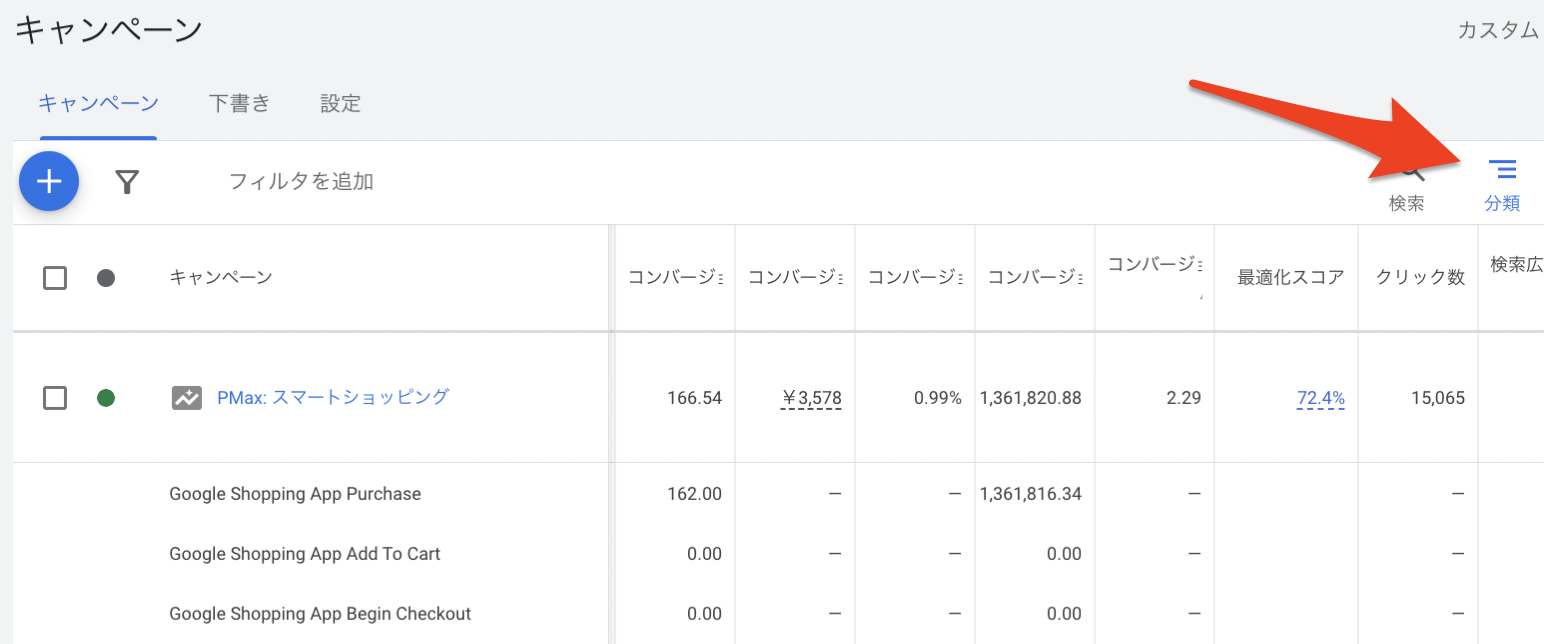Click the フィルタを追加 input field
1544x644 pixels.
pos(301,181)
